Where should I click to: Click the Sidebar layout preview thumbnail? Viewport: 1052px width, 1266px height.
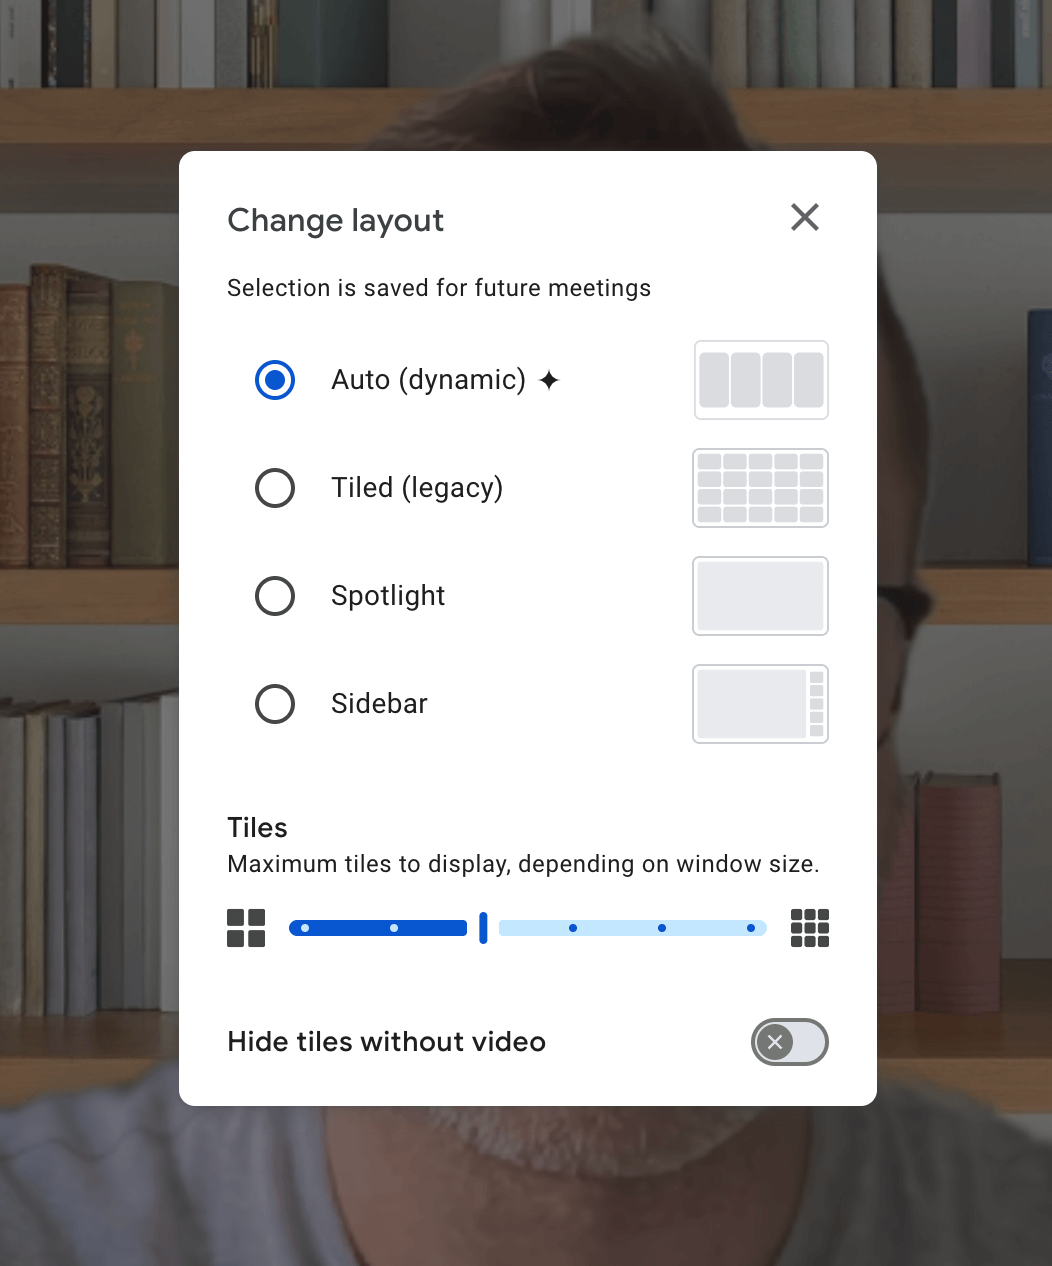point(760,704)
